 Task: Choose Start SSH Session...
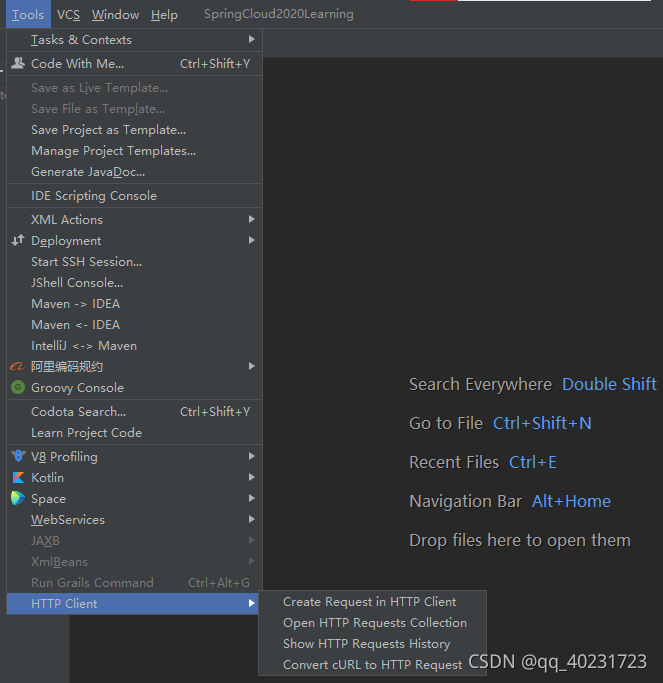pos(134,261)
